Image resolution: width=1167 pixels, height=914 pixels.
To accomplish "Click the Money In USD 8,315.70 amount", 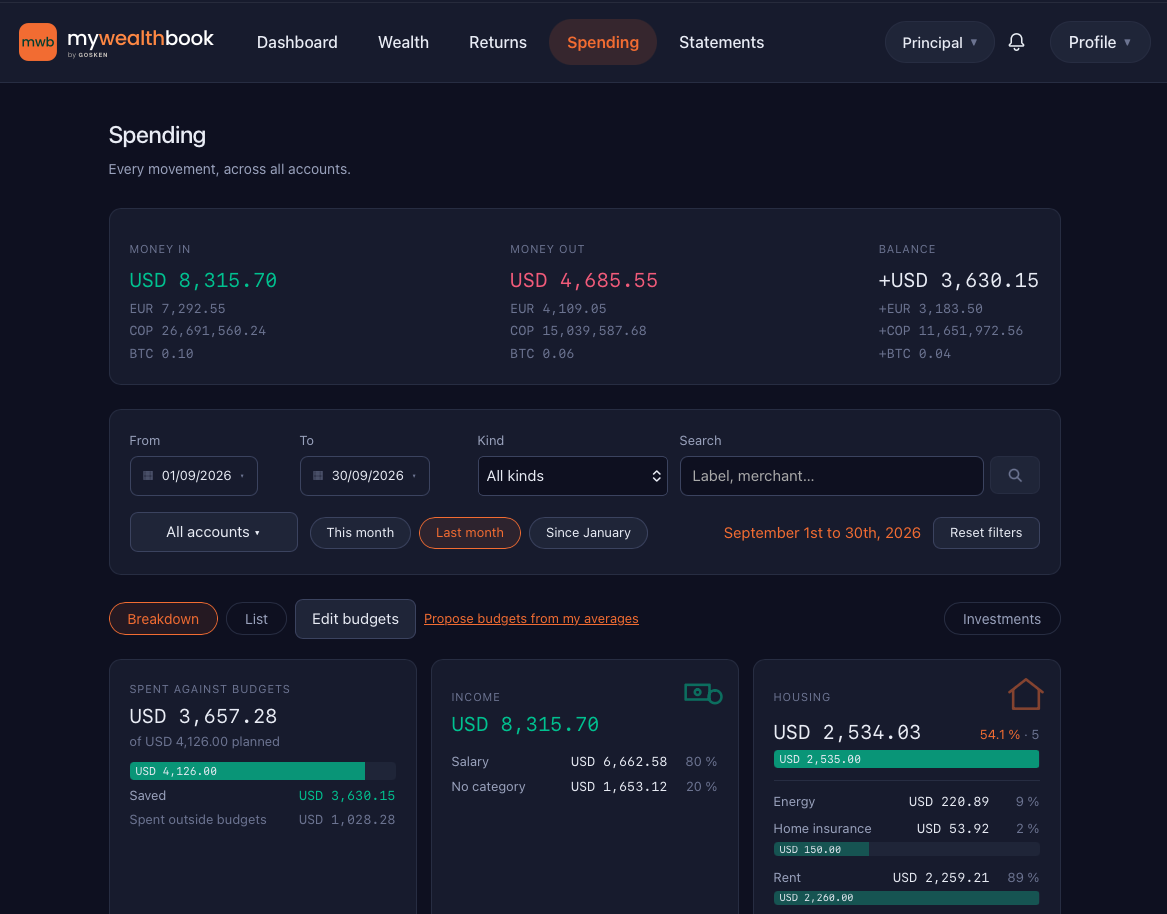I will [x=203, y=281].
